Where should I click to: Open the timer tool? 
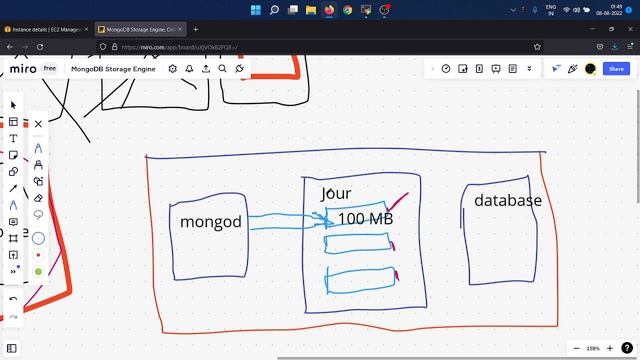click(x=446, y=69)
